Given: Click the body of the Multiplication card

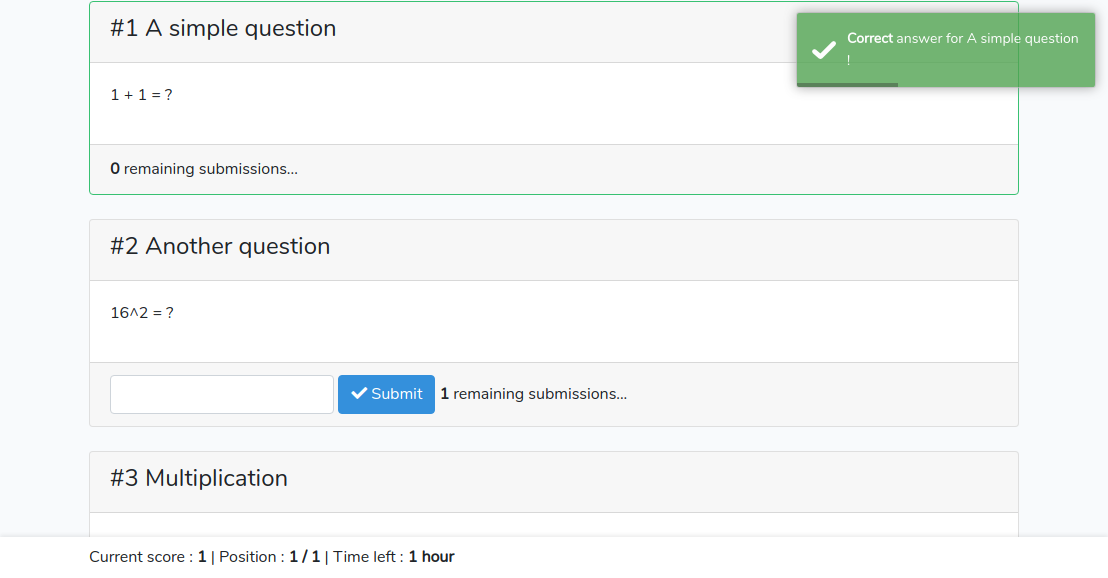Looking at the screenshot, I should coord(554,525).
